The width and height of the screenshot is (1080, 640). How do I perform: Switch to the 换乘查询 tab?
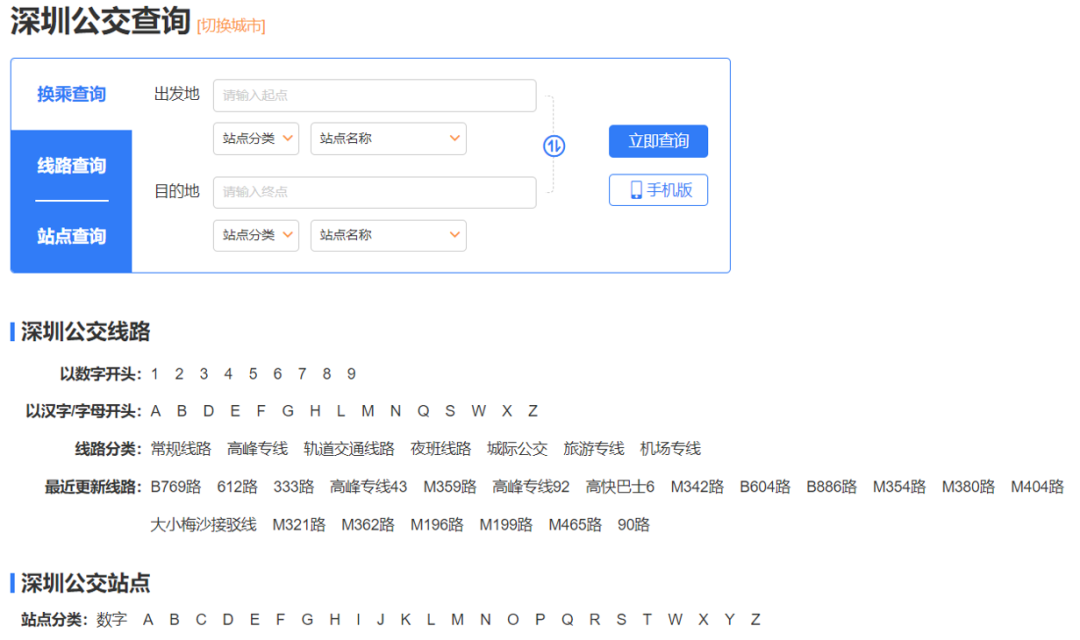click(71, 94)
